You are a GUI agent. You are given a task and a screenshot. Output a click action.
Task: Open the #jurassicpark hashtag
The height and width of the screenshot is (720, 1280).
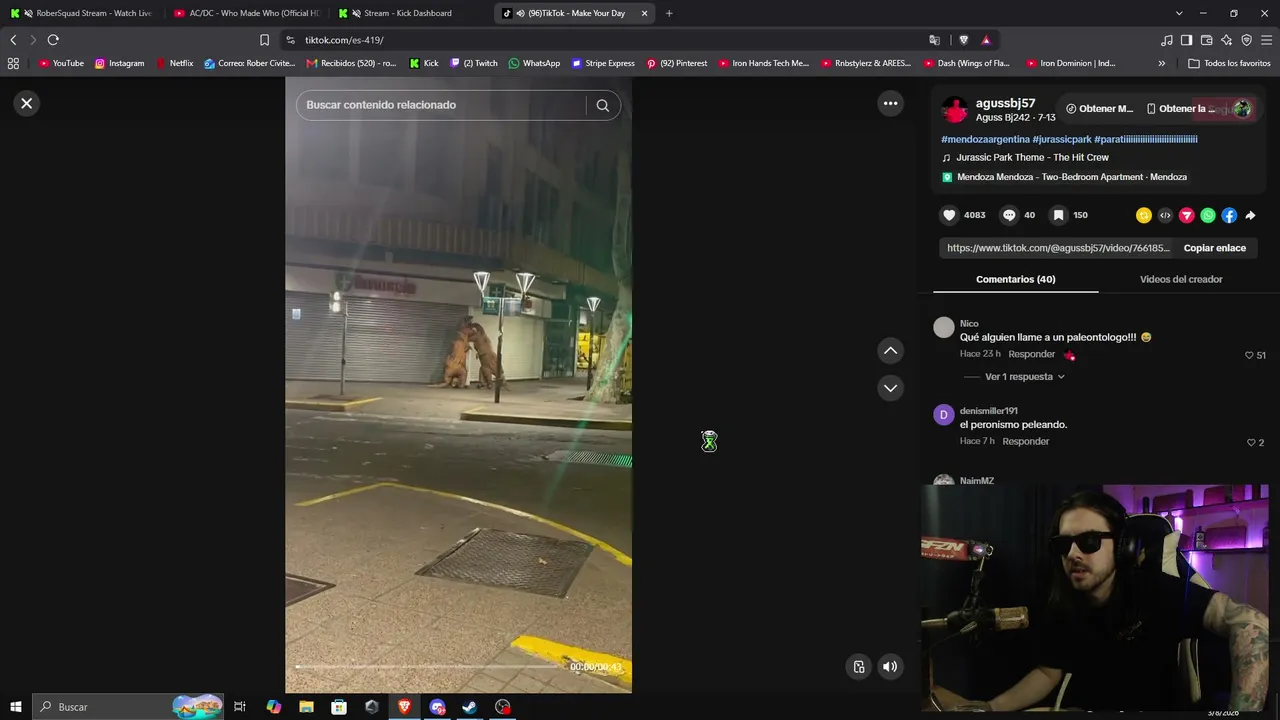pos(1062,139)
